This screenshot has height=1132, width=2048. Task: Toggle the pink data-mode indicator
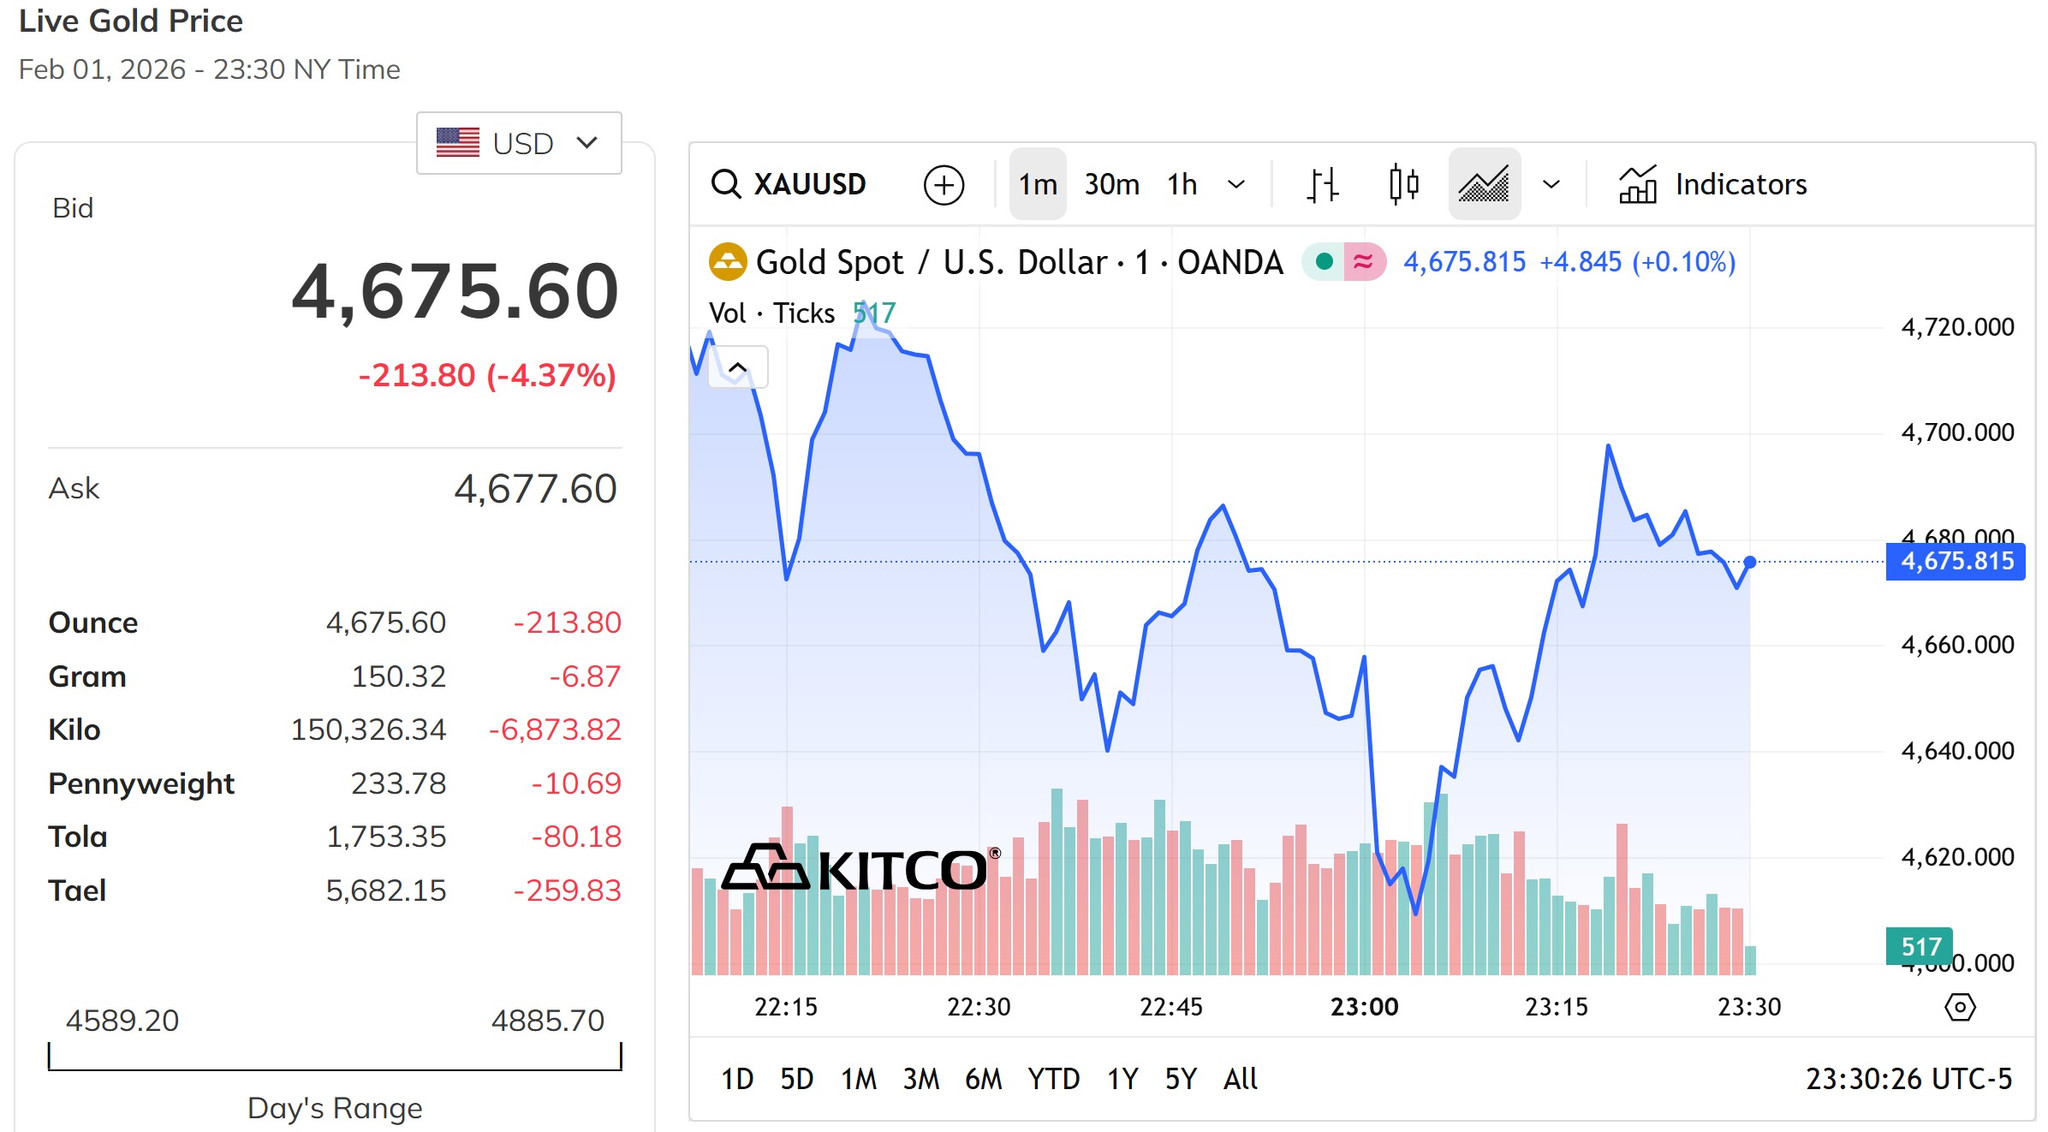click(x=1364, y=262)
